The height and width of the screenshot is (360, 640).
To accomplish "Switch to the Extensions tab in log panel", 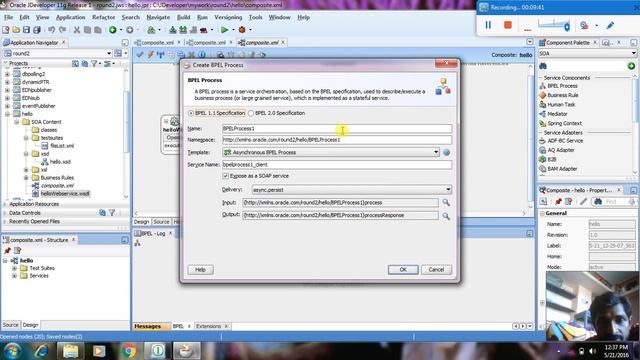I will coord(208,327).
